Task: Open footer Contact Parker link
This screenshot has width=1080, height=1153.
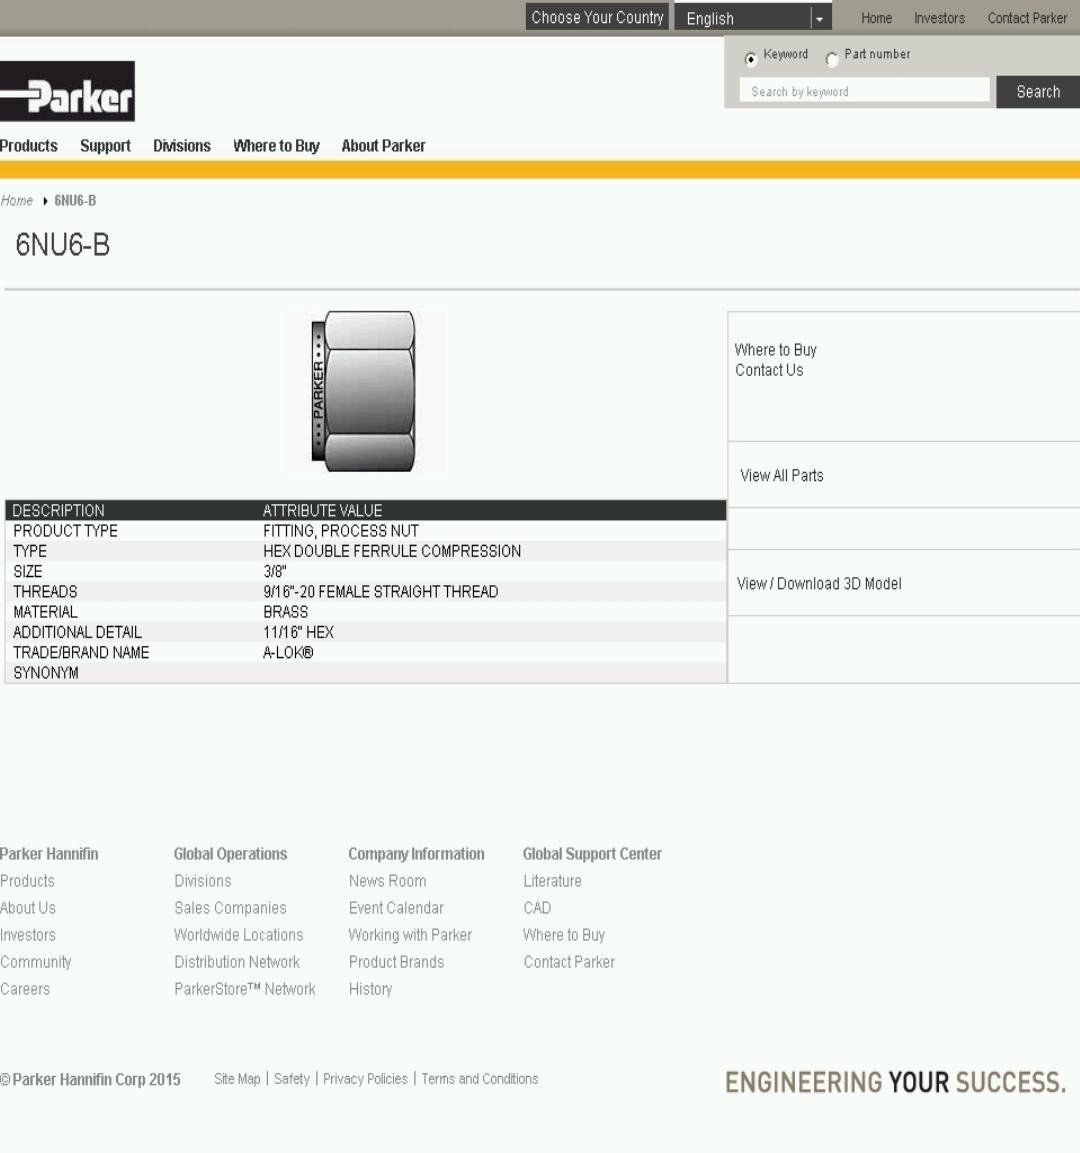Action: 569,963
